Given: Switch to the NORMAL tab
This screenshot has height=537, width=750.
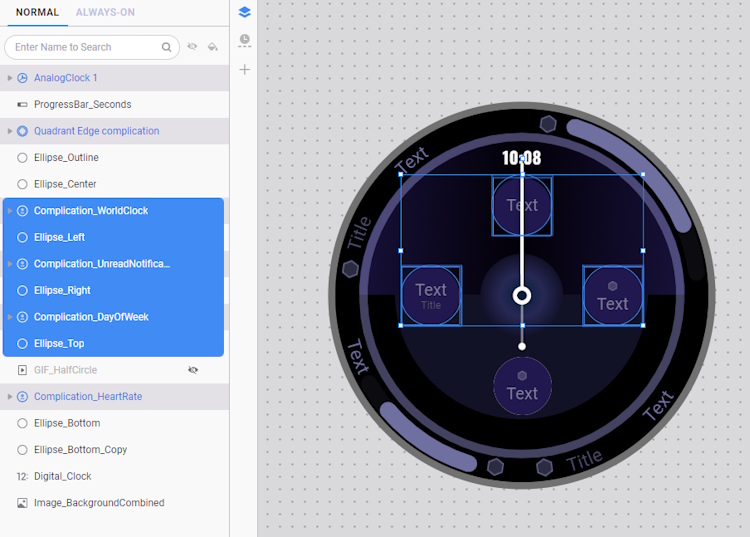Looking at the screenshot, I should [x=37, y=12].
